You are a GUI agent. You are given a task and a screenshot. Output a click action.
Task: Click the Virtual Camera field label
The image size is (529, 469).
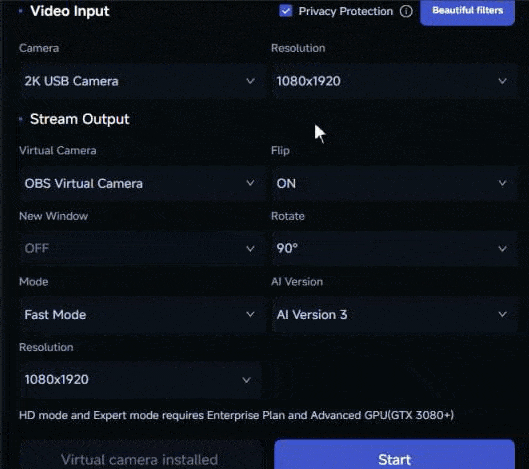pos(58,150)
